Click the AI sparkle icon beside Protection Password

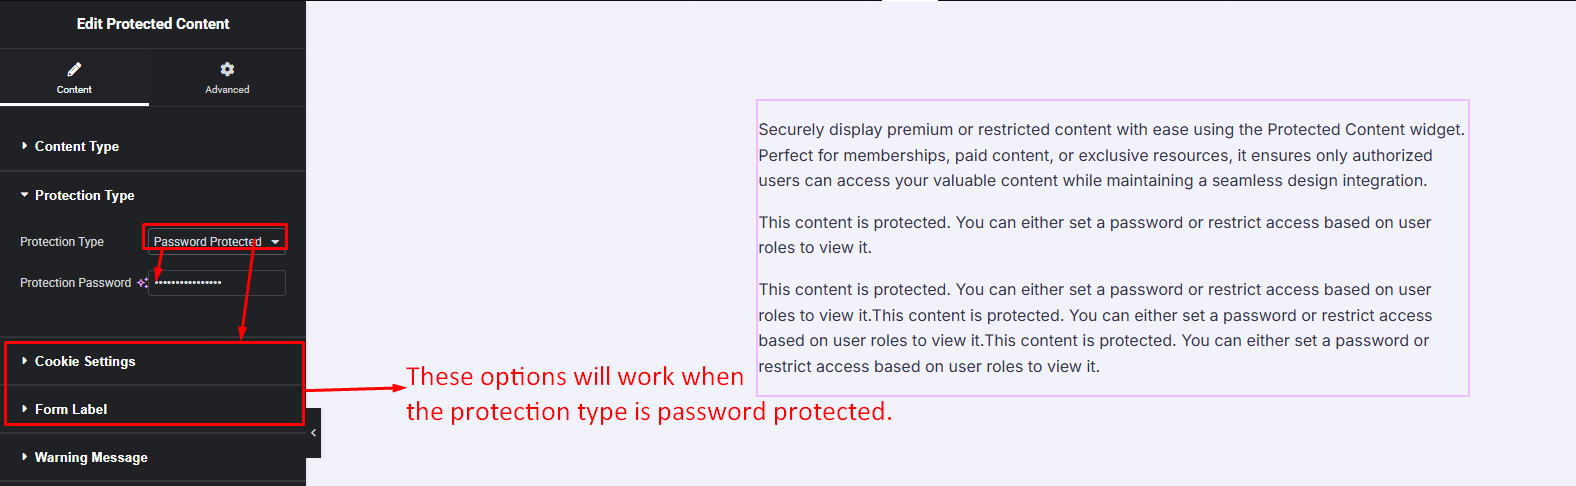coord(142,283)
